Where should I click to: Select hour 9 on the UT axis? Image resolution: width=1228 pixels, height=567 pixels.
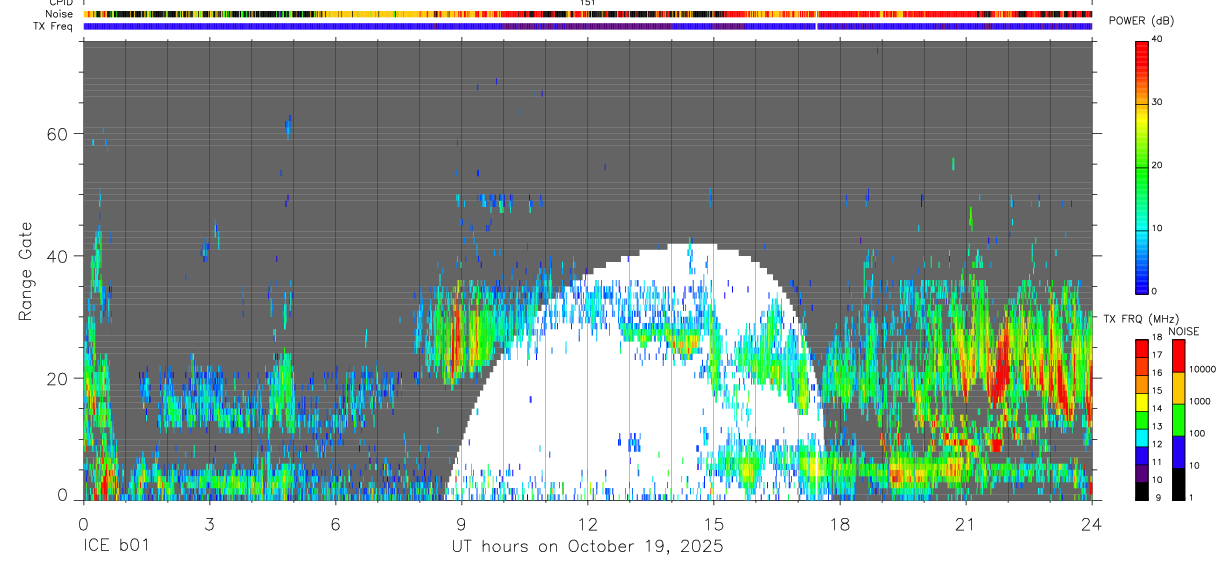pos(461,523)
